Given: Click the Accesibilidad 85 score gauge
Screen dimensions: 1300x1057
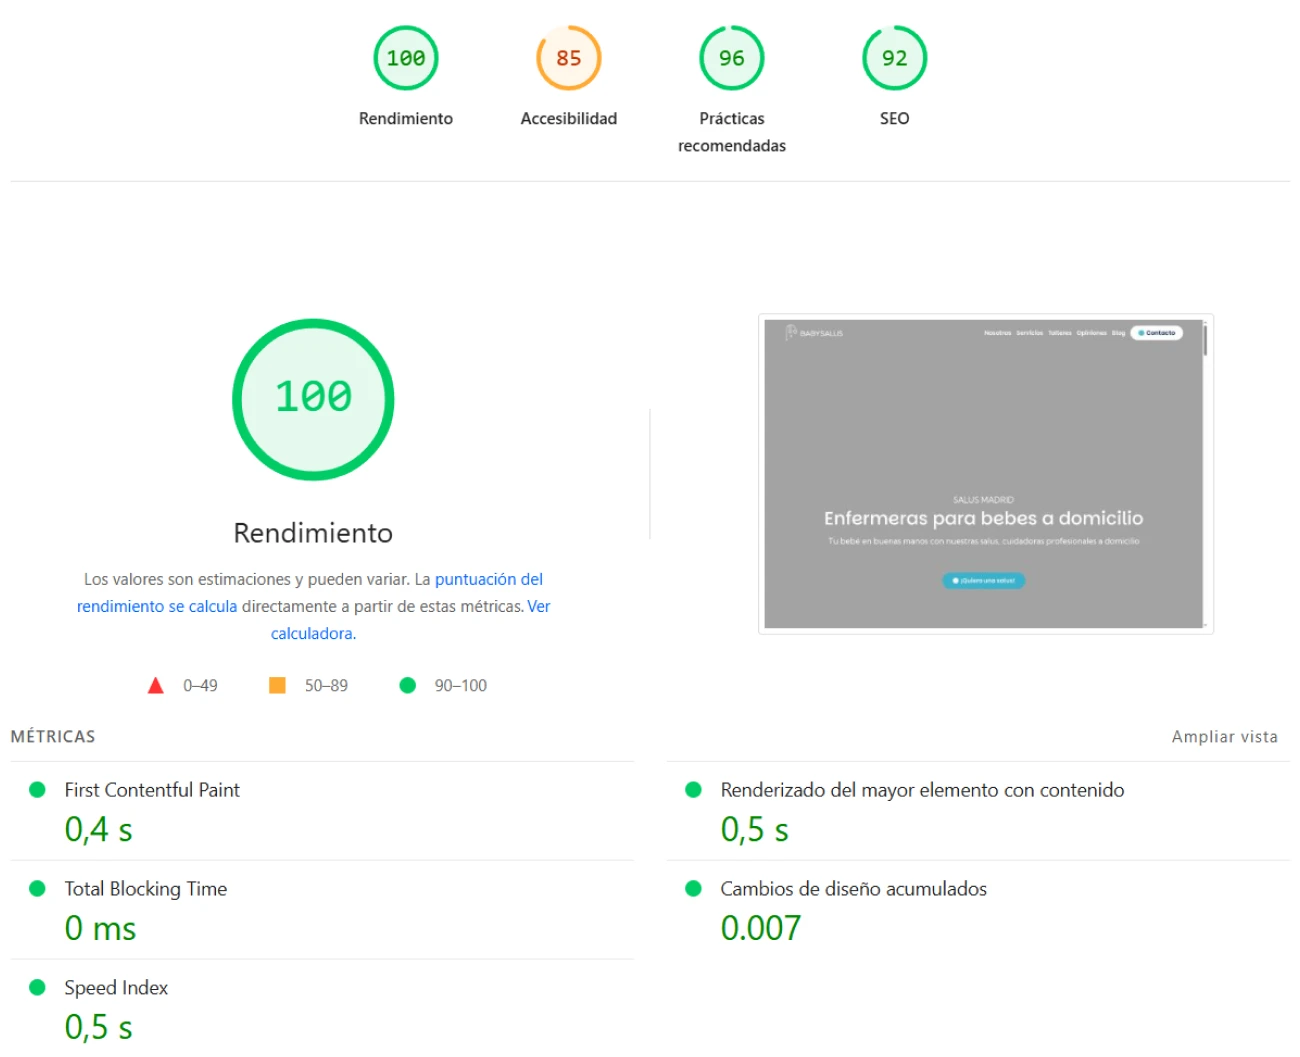Looking at the screenshot, I should [x=568, y=59].
